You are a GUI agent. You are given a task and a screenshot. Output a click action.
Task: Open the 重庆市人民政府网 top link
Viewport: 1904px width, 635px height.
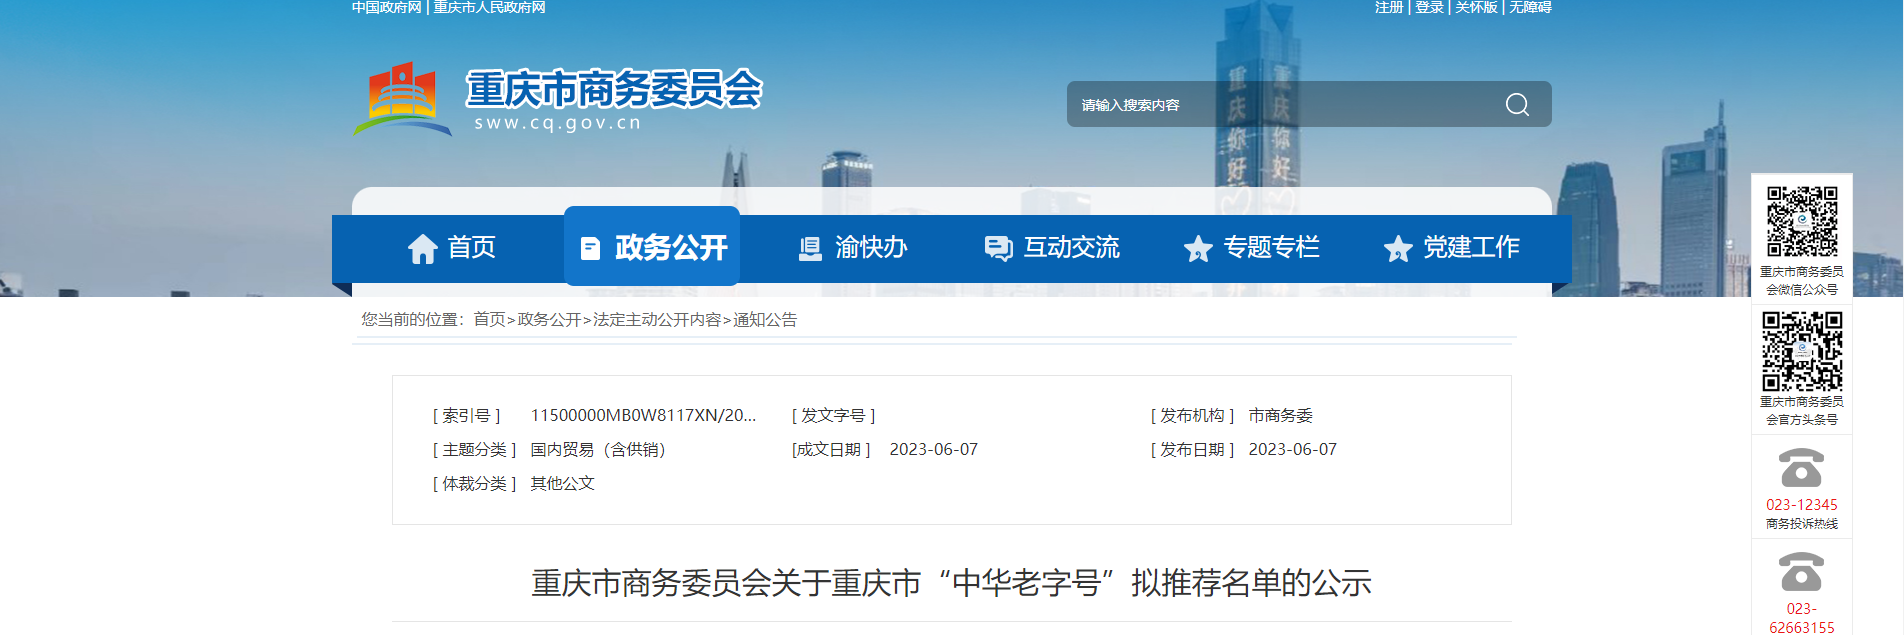489,8
